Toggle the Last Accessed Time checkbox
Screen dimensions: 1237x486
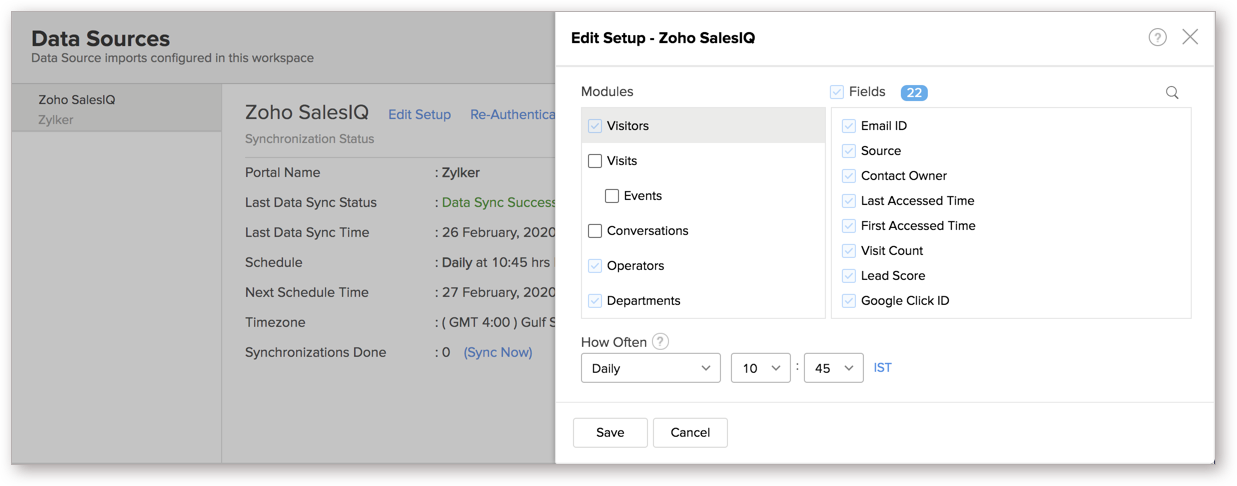849,201
